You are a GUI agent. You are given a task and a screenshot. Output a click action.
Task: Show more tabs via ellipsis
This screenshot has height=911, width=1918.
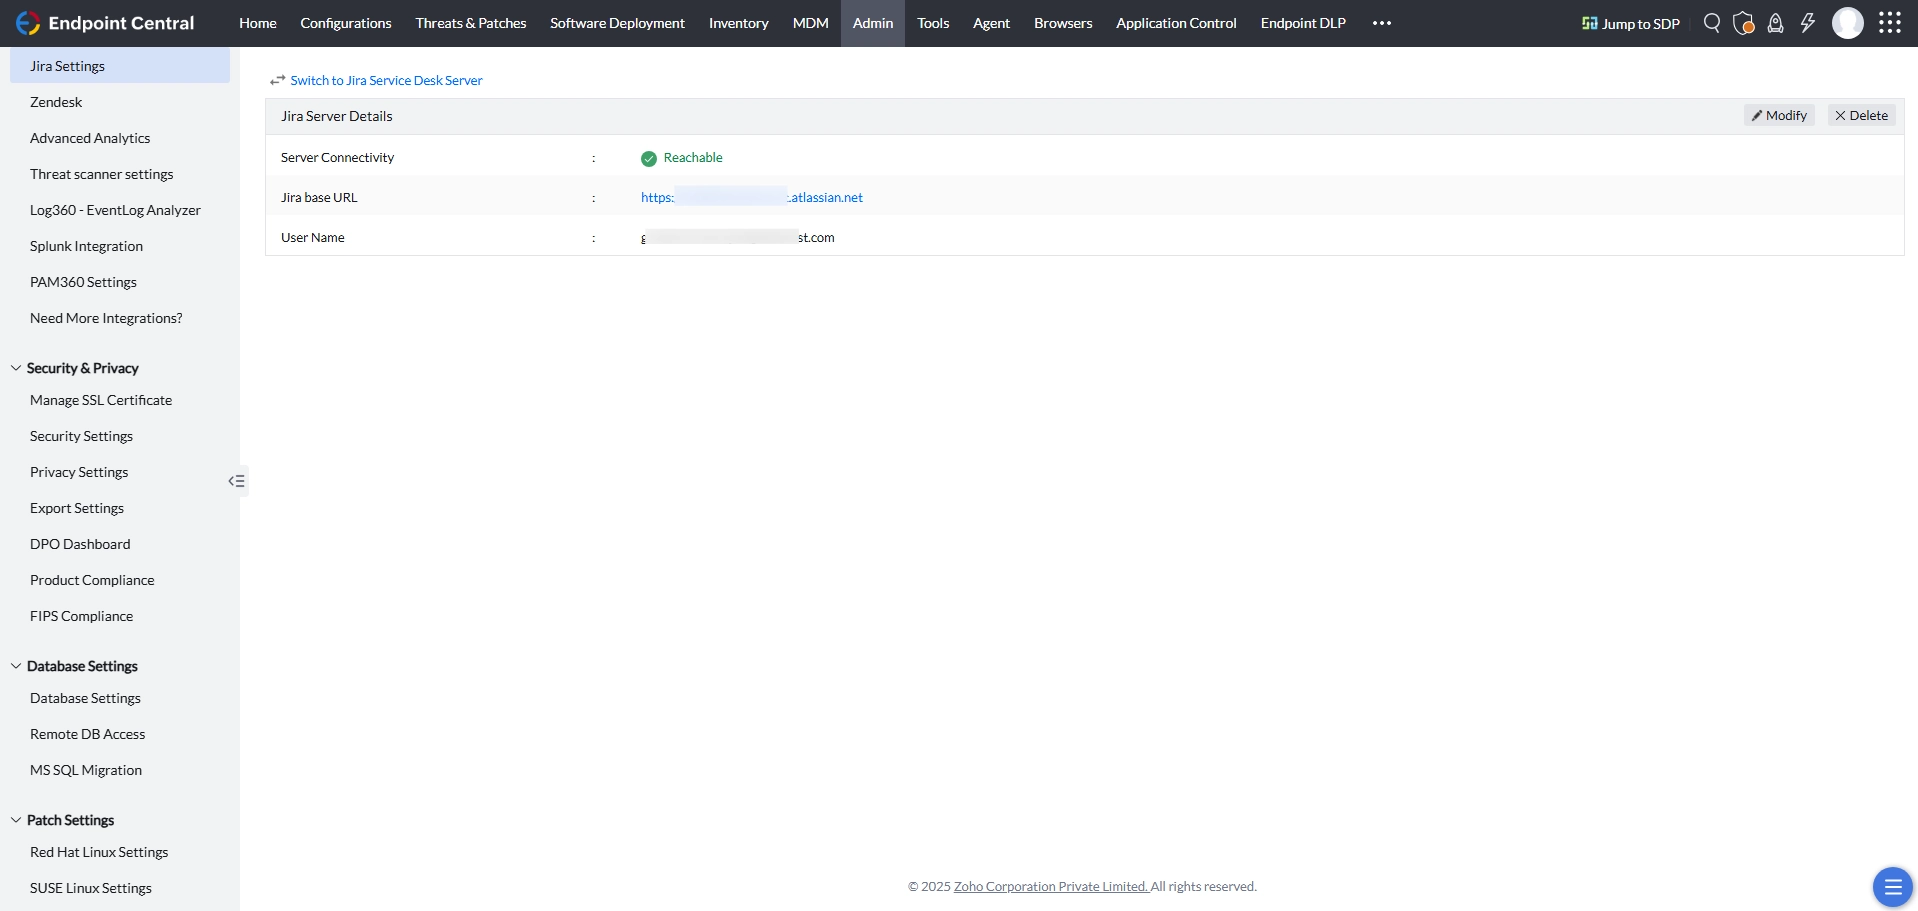point(1382,23)
